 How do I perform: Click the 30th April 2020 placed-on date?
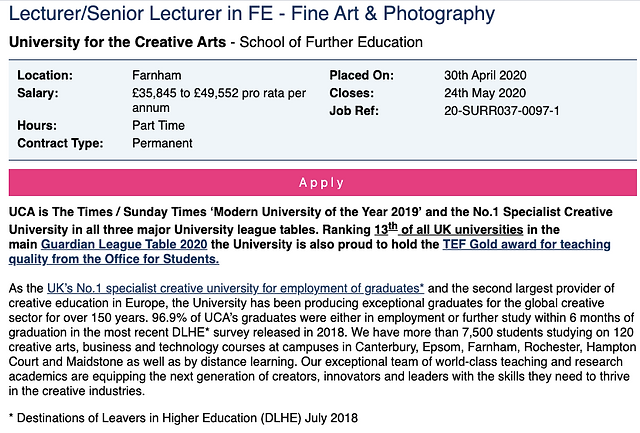pos(485,75)
